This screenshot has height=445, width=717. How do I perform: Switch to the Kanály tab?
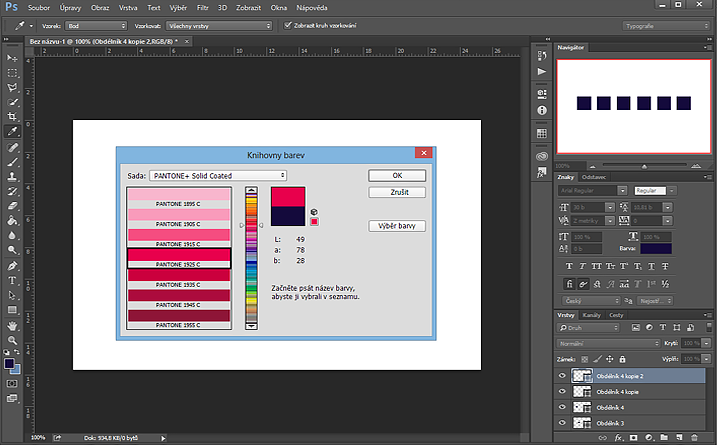pos(591,315)
